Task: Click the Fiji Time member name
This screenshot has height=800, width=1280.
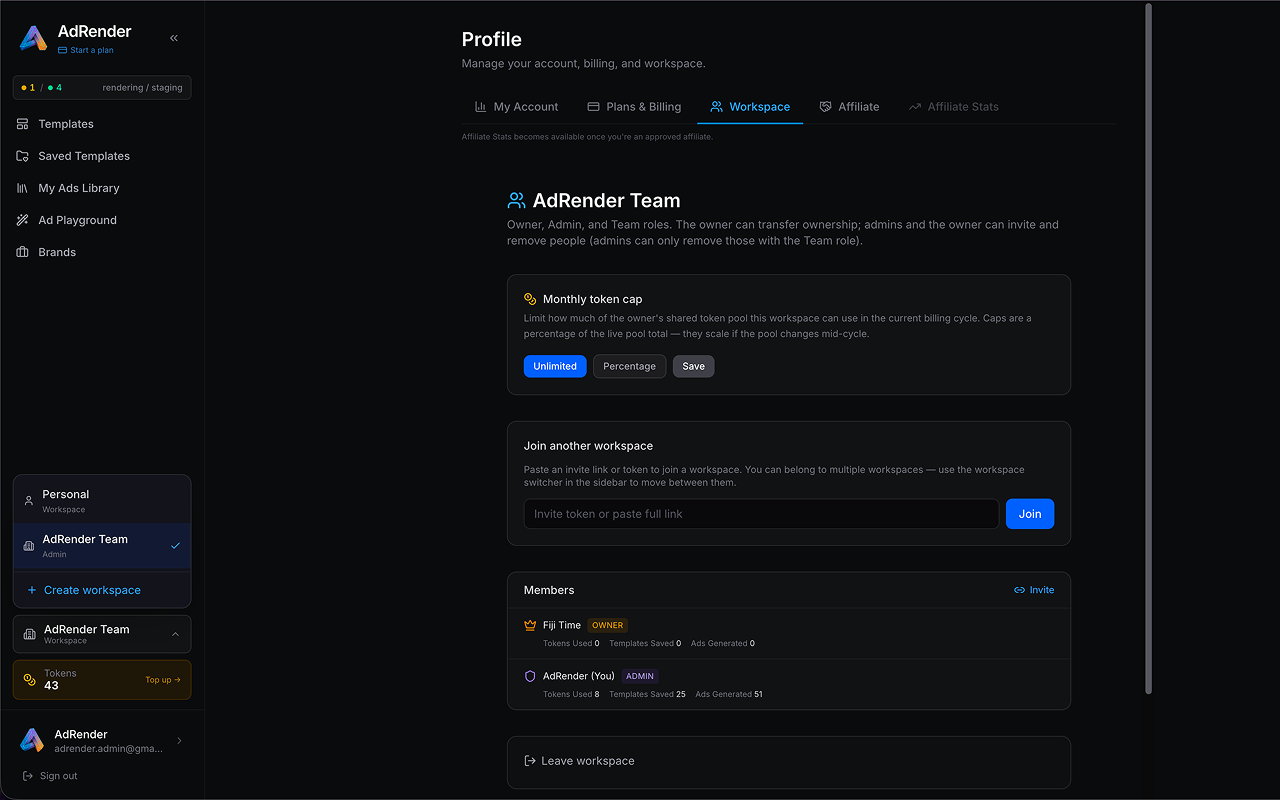Action: pos(562,625)
